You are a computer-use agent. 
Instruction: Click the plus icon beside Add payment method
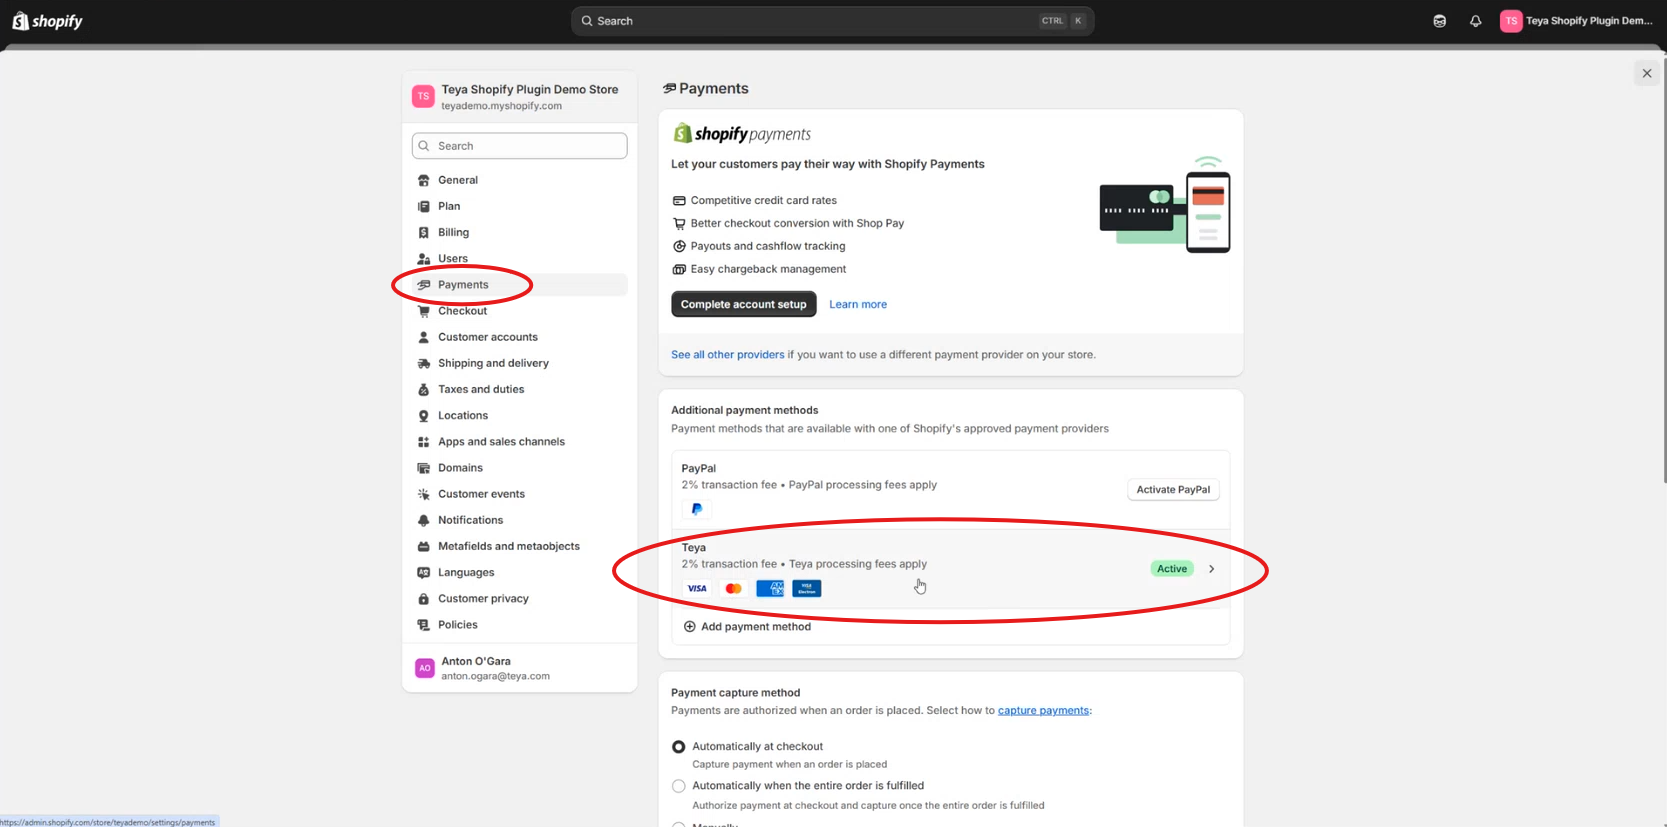[690, 627]
